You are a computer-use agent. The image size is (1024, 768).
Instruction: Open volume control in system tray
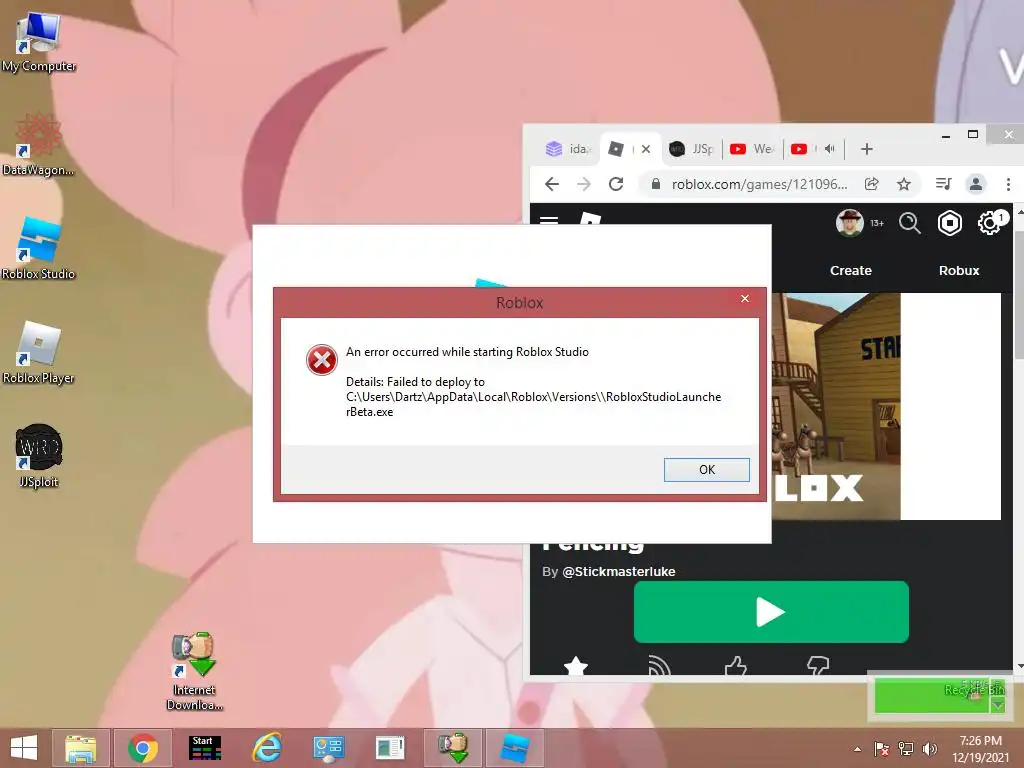point(929,749)
